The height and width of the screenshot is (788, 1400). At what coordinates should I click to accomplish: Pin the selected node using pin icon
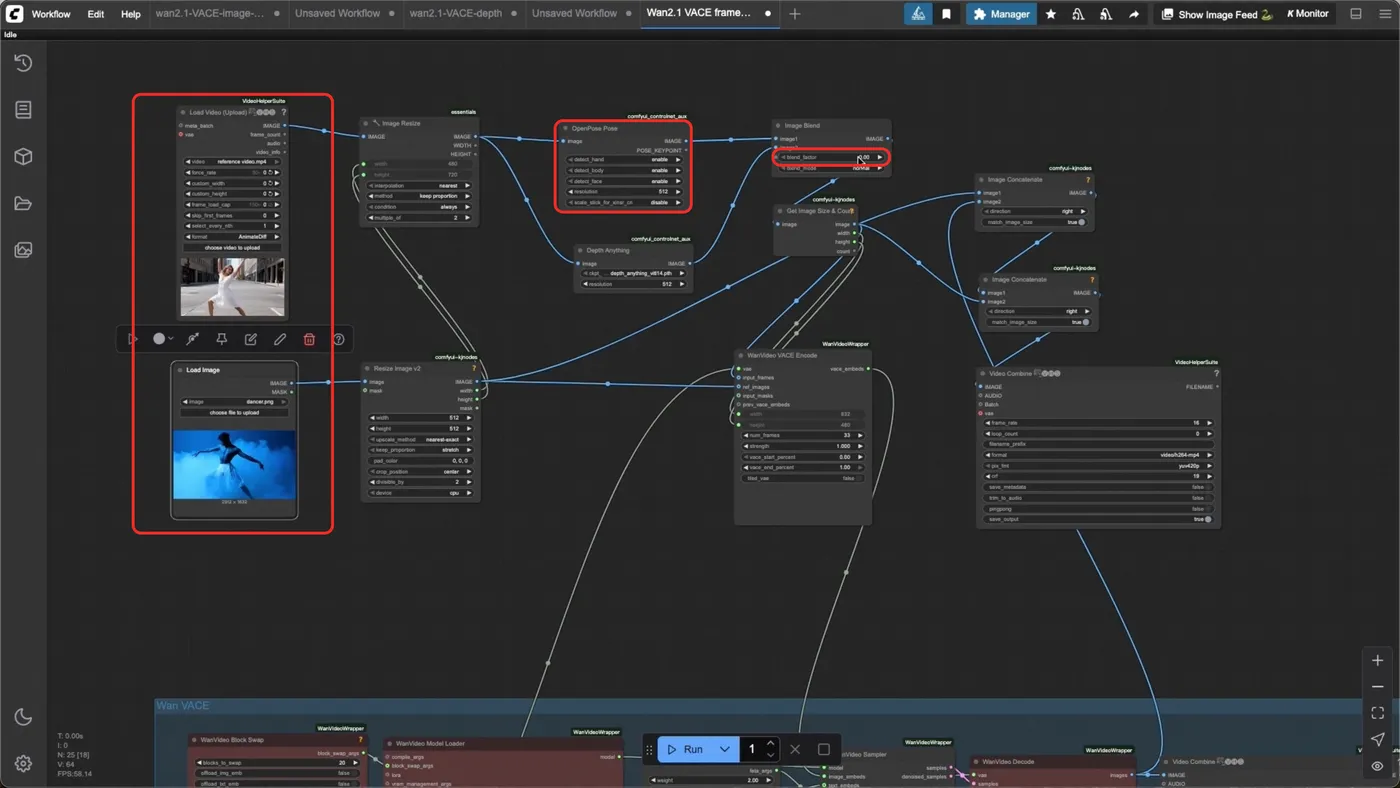[222, 339]
